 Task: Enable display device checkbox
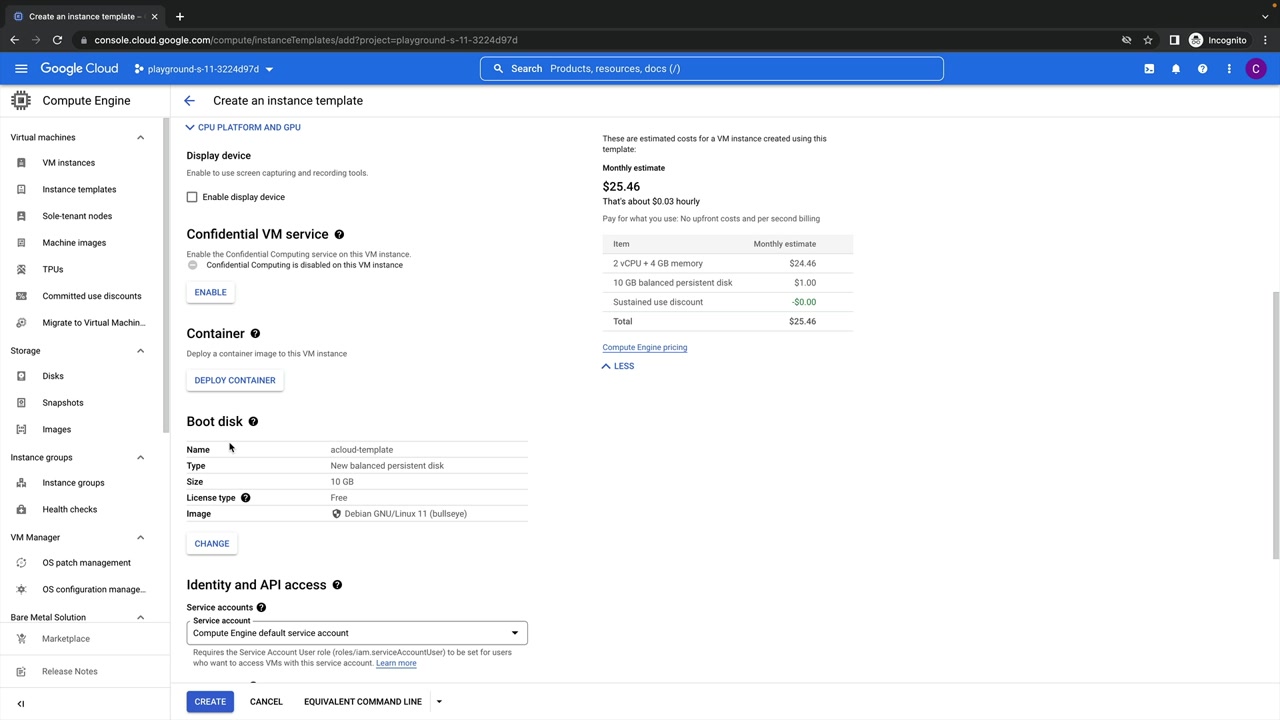[x=192, y=197]
